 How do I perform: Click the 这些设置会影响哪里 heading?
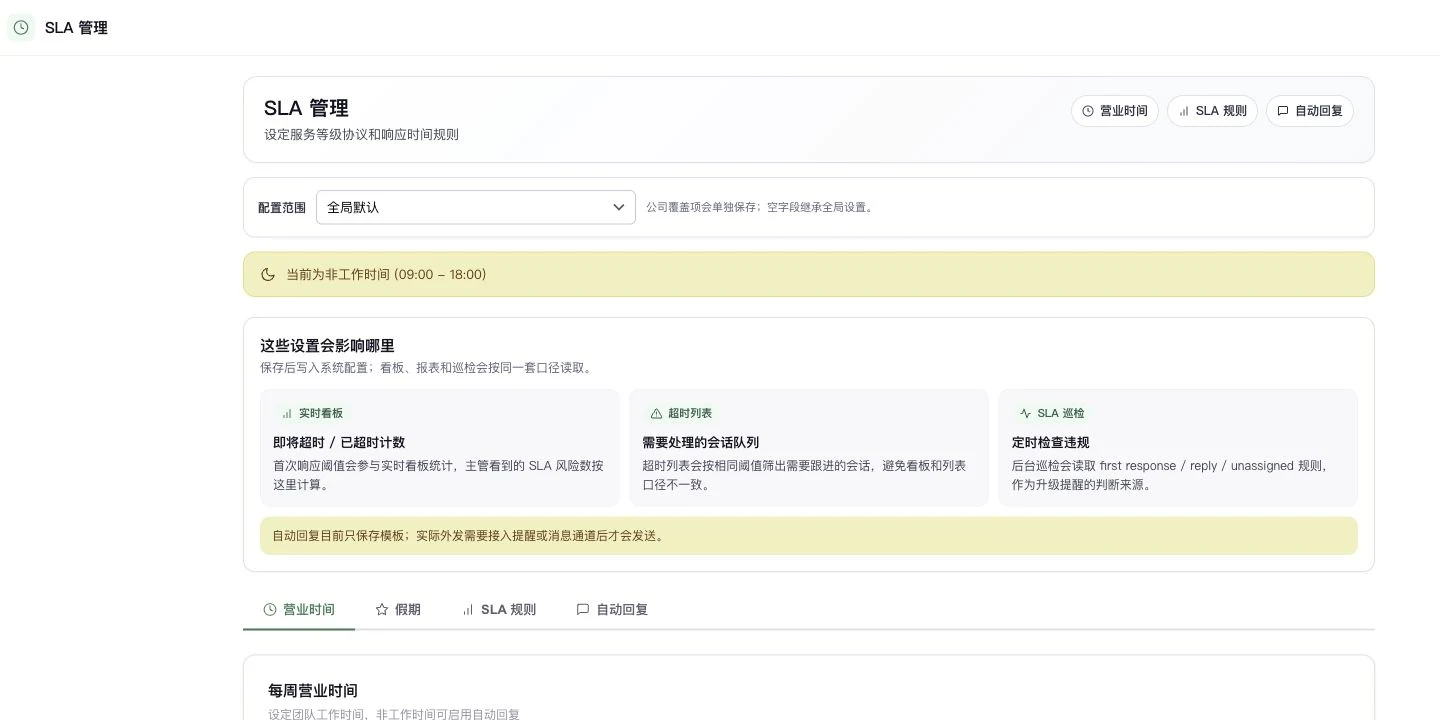click(x=327, y=346)
